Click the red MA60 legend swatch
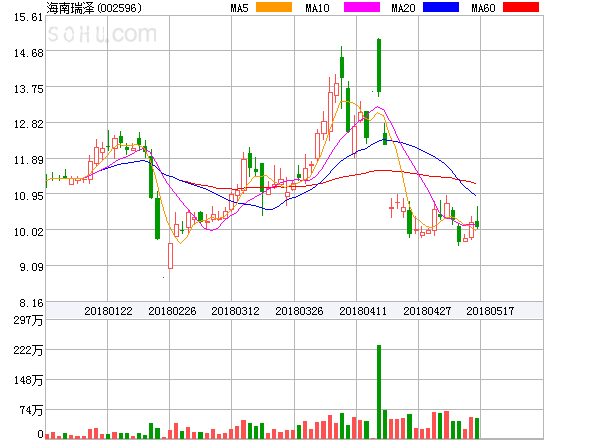Image resolution: width=600 pixels, height=440 pixels. click(521, 7)
